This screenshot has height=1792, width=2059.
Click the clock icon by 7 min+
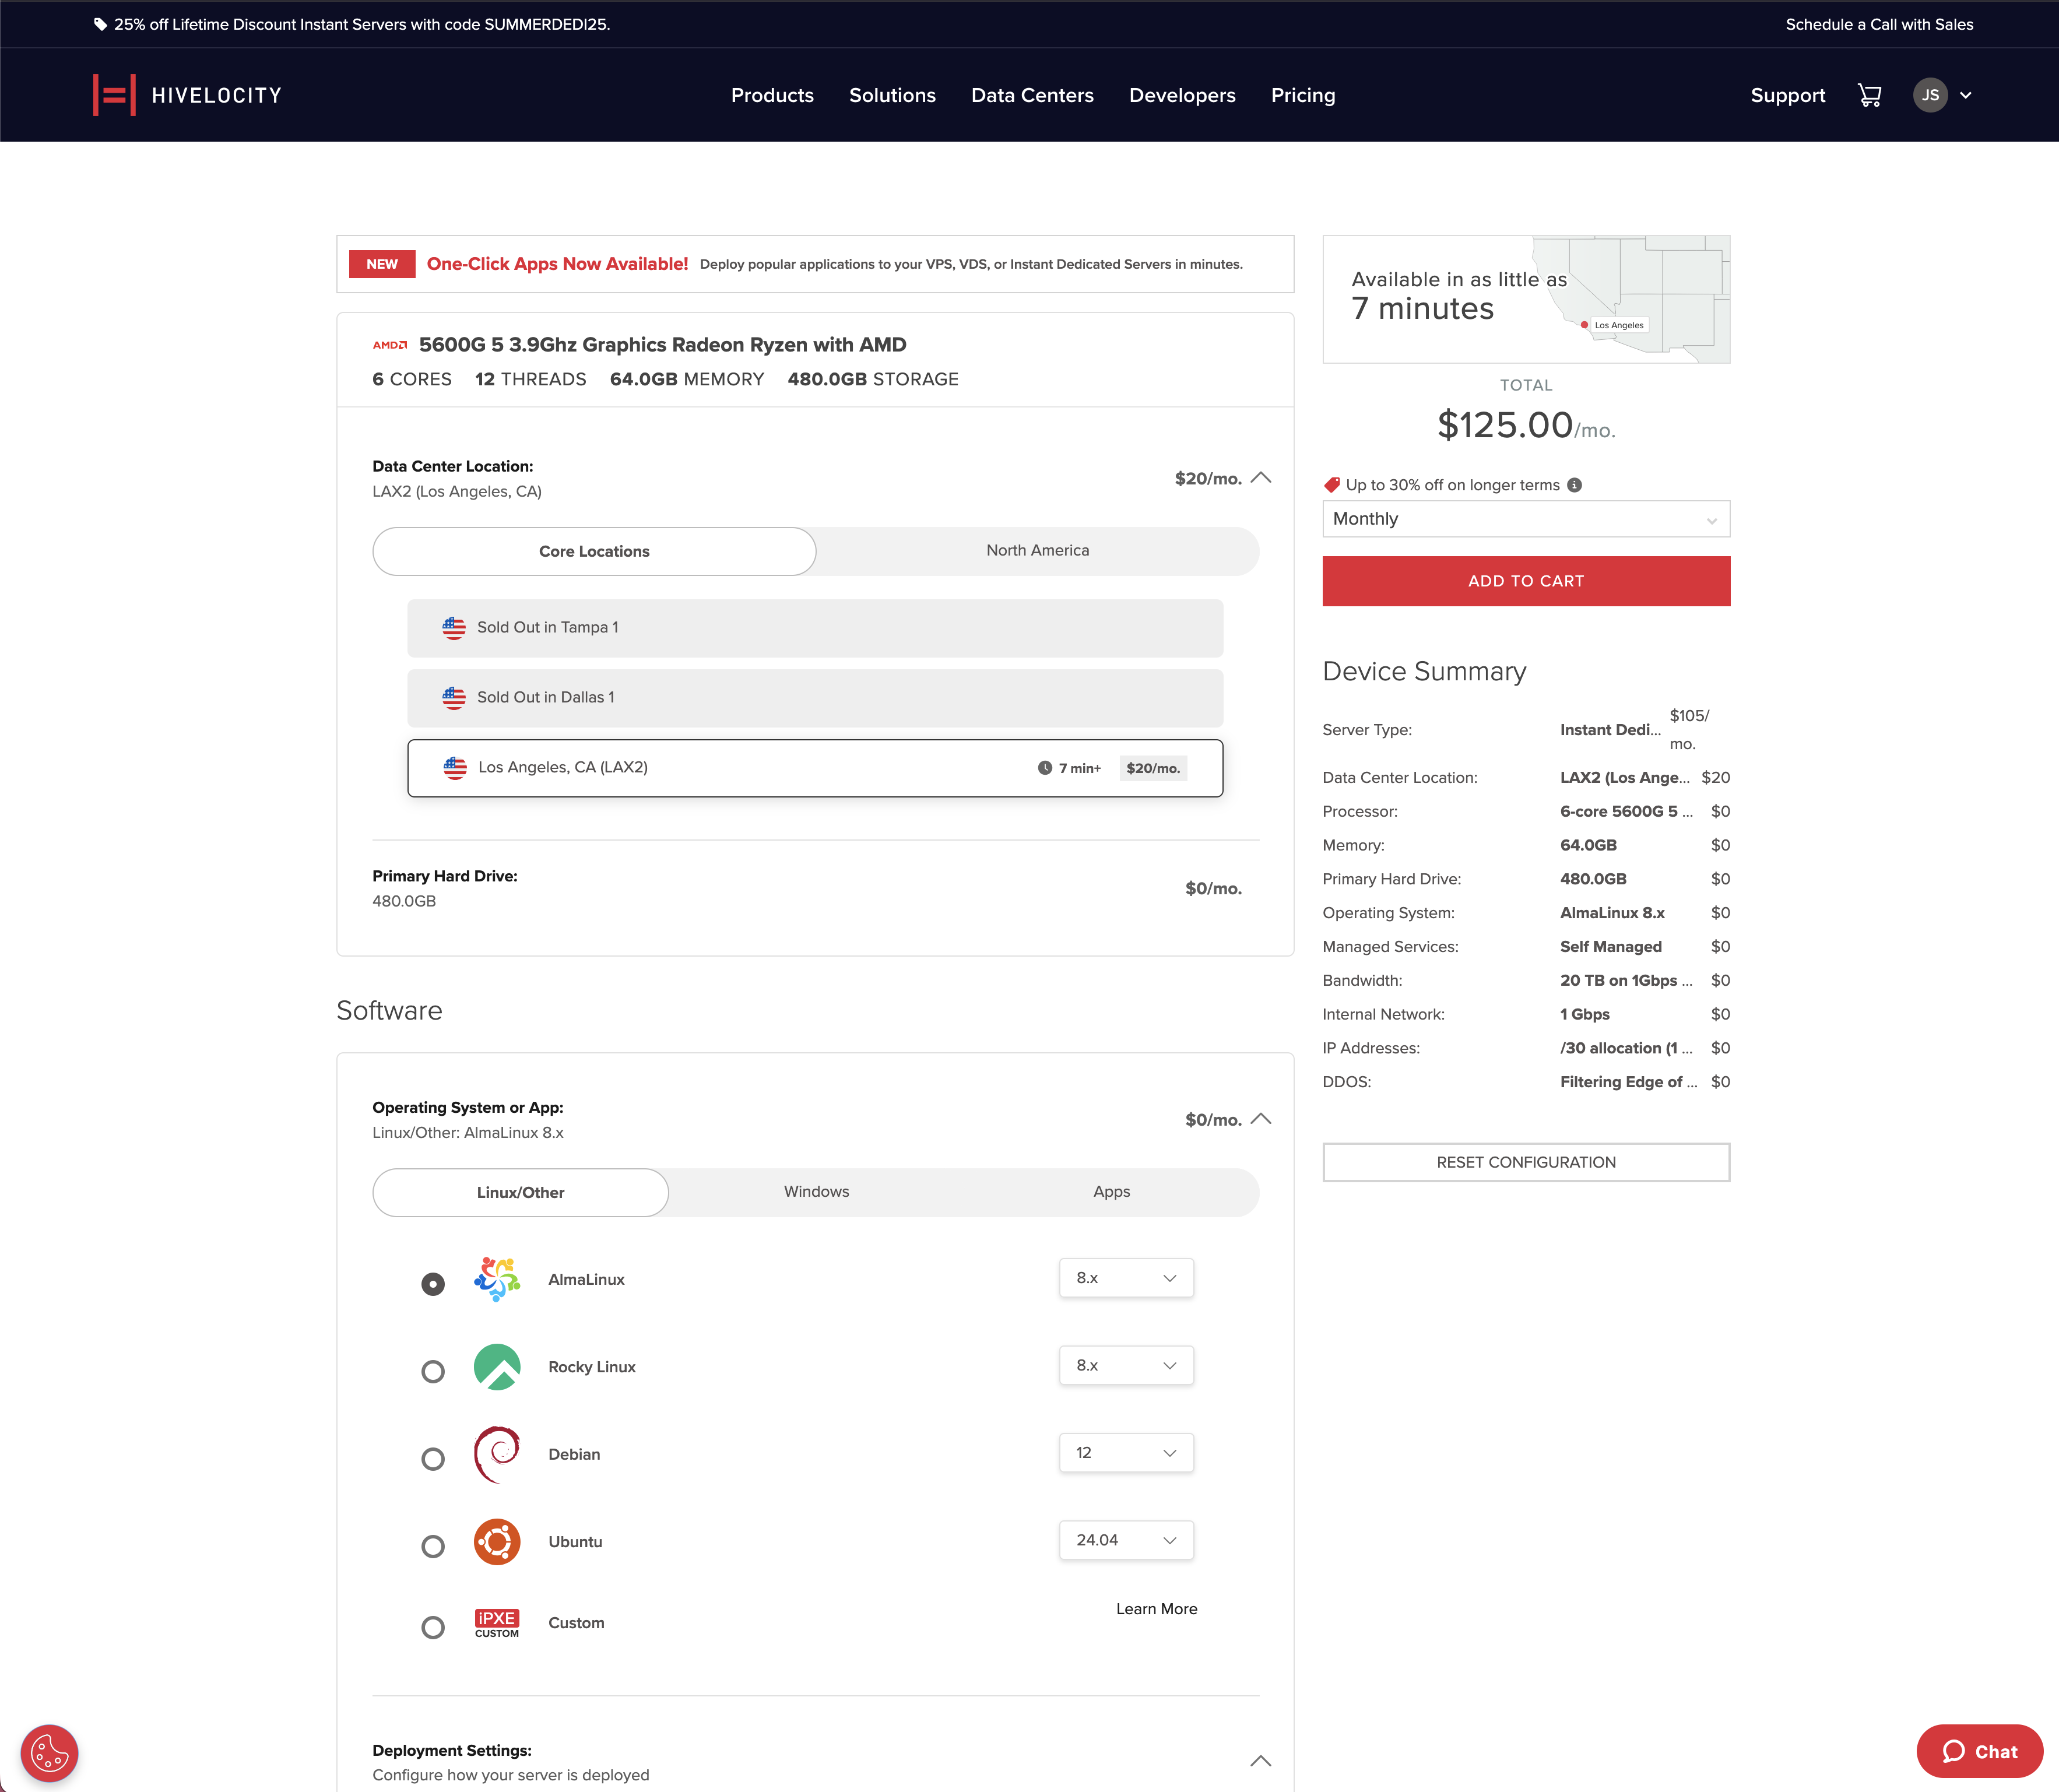tap(1045, 768)
